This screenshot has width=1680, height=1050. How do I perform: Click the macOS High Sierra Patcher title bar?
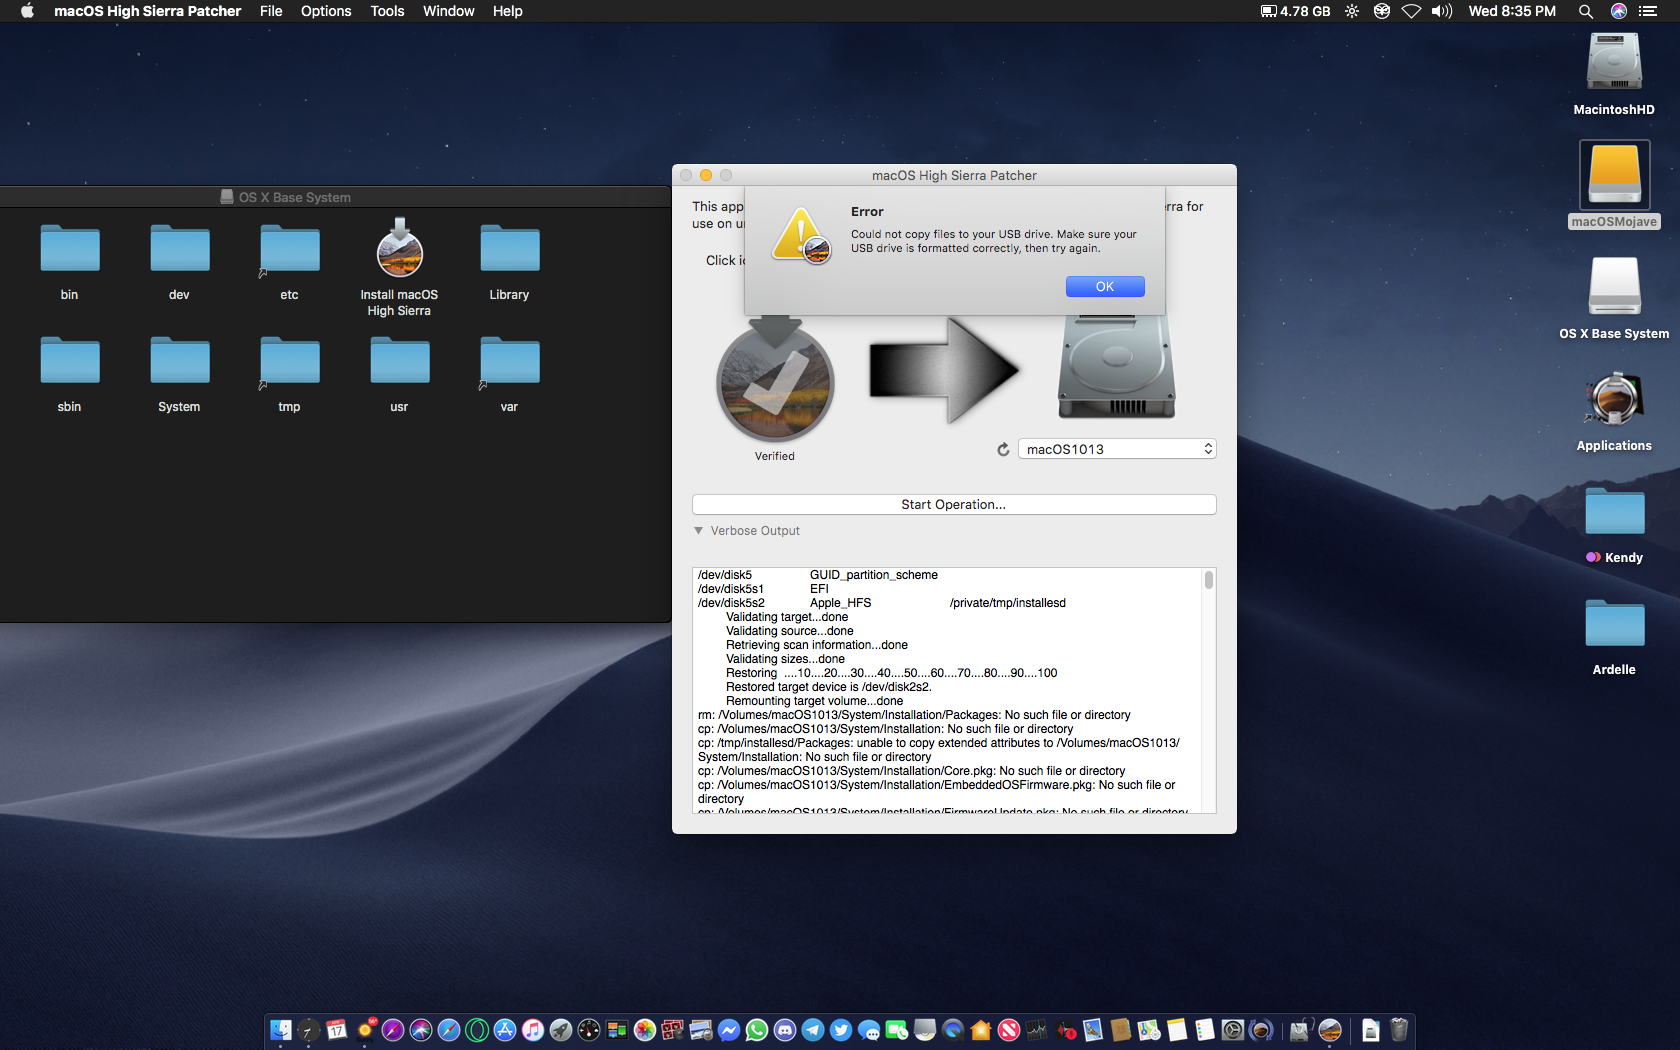point(954,175)
